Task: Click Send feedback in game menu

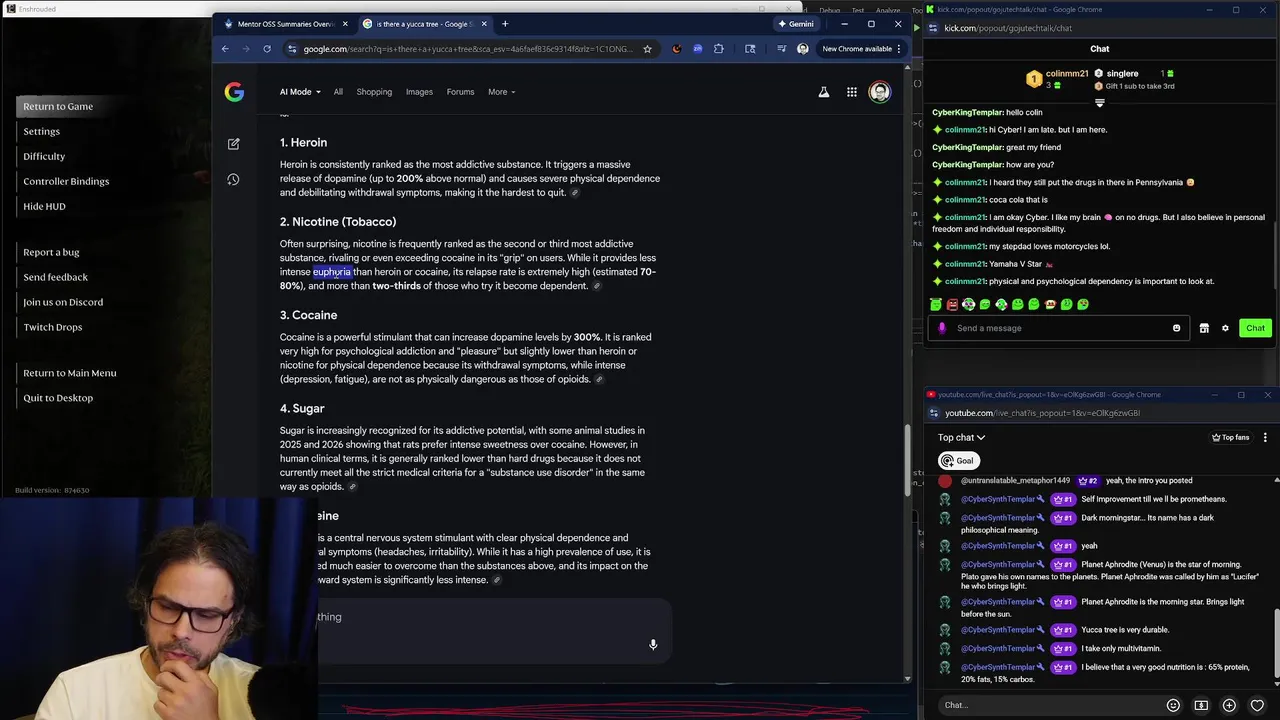Action: (55, 277)
